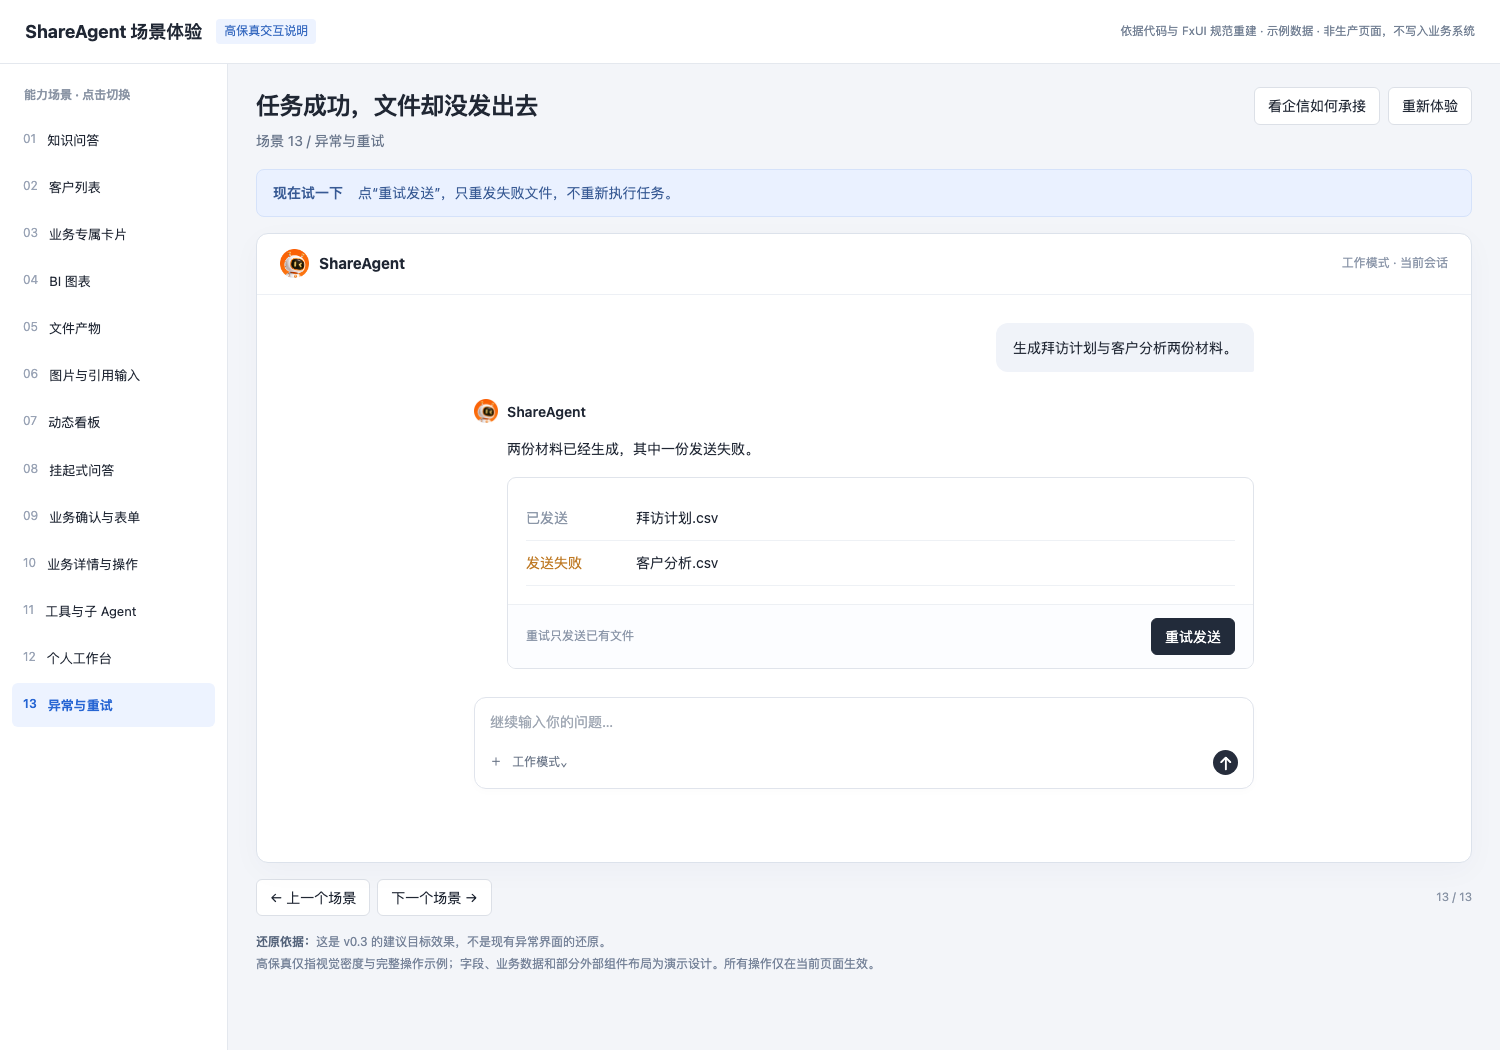Open the 高保真交互说明 badge
The image size is (1500, 1050).
click(x=266, y=31)
